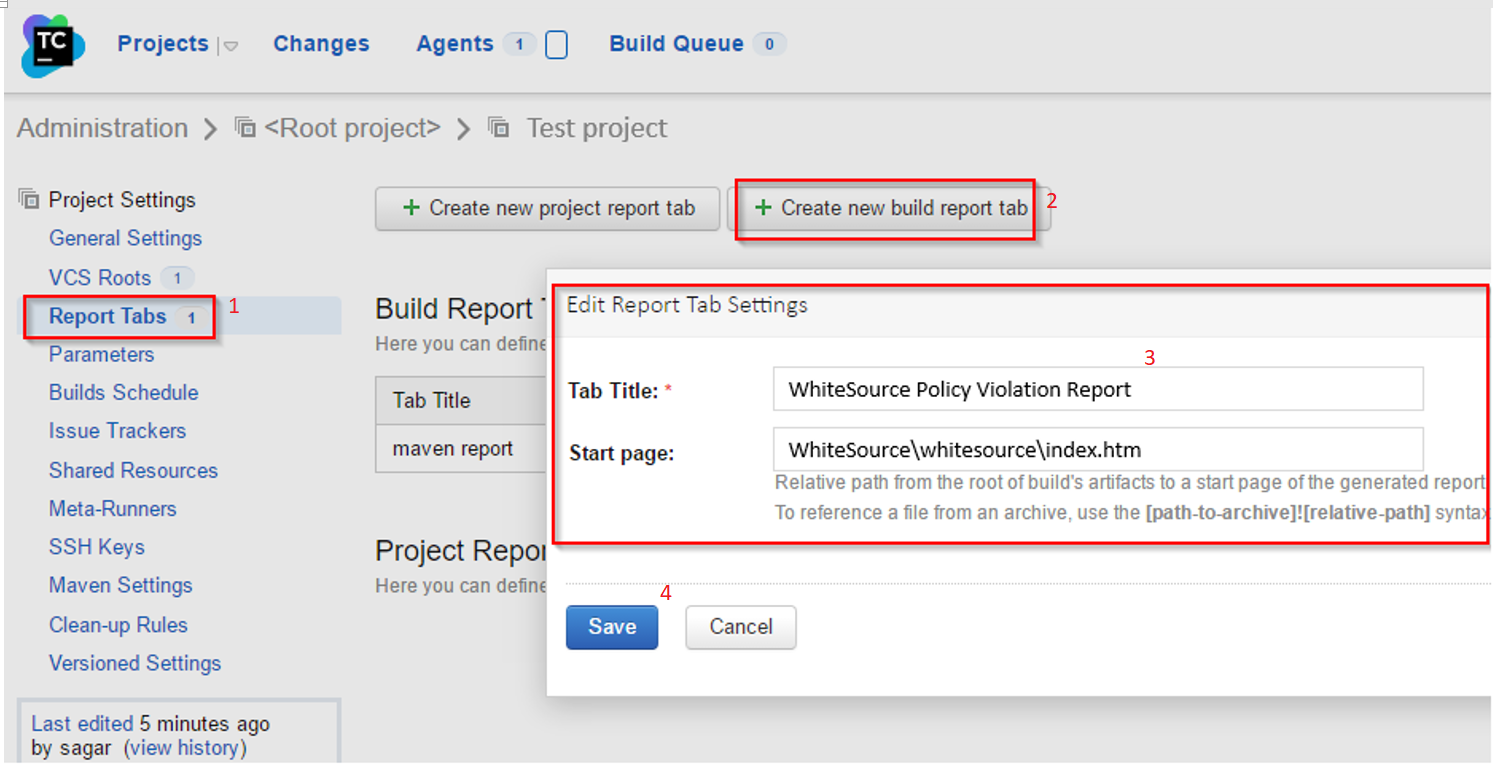Viewport: 1493px width, 767px height.
Task: Navigate to the Root project breadcrumb
Action: pos(351,128)
